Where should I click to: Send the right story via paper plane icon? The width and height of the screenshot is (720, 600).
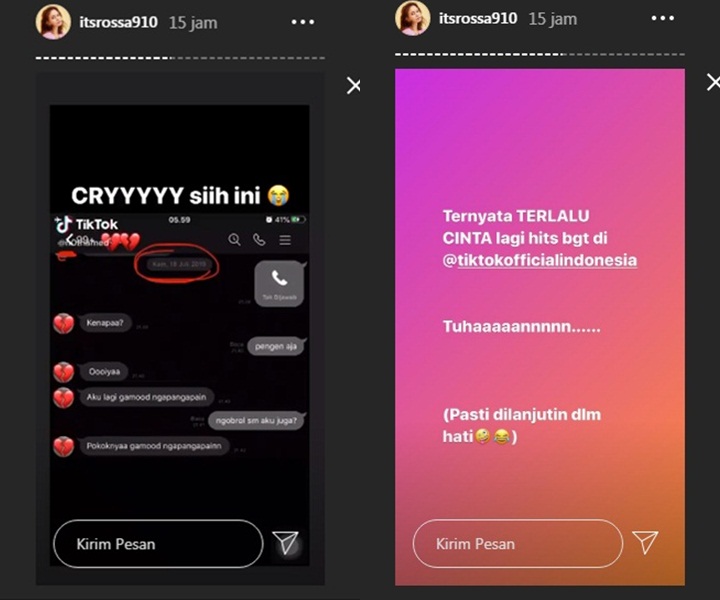tap(645, 542)
